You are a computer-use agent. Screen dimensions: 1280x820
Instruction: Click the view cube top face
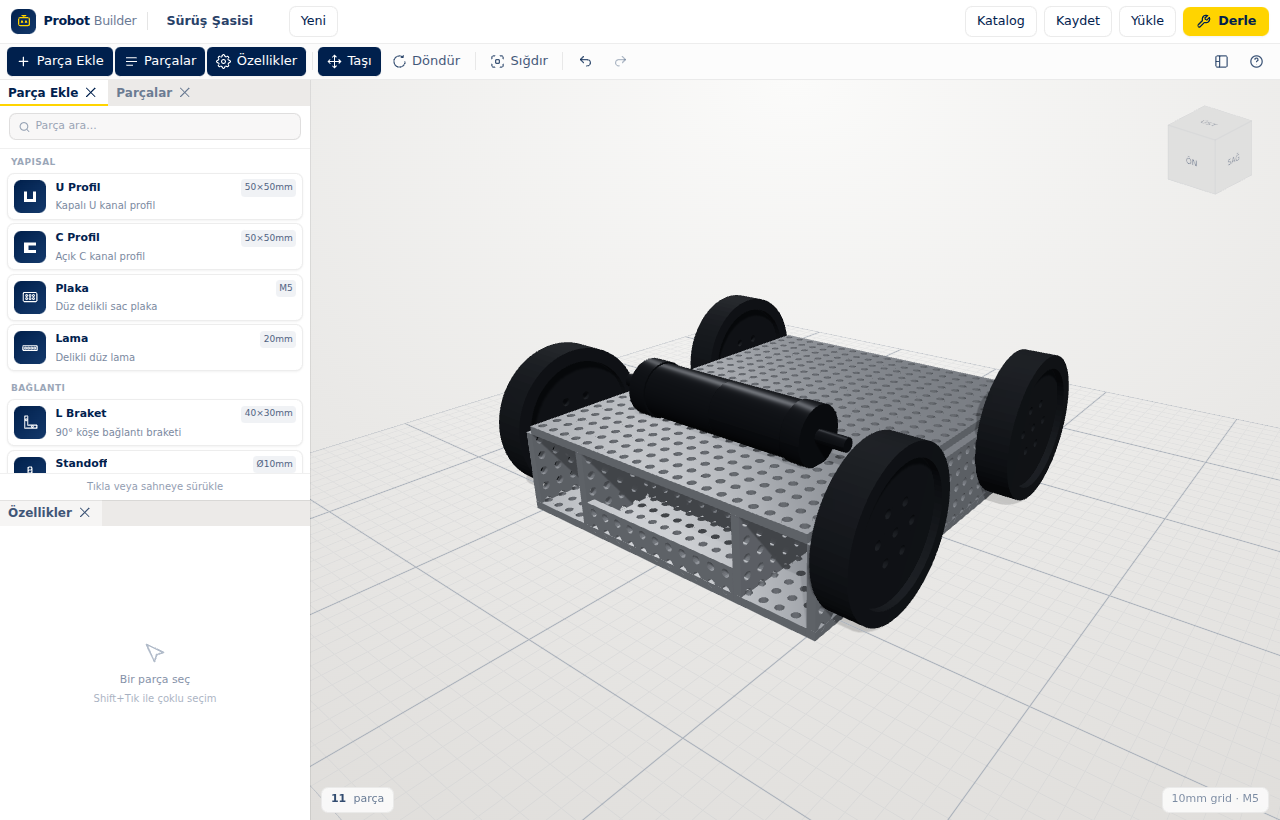1209,124
